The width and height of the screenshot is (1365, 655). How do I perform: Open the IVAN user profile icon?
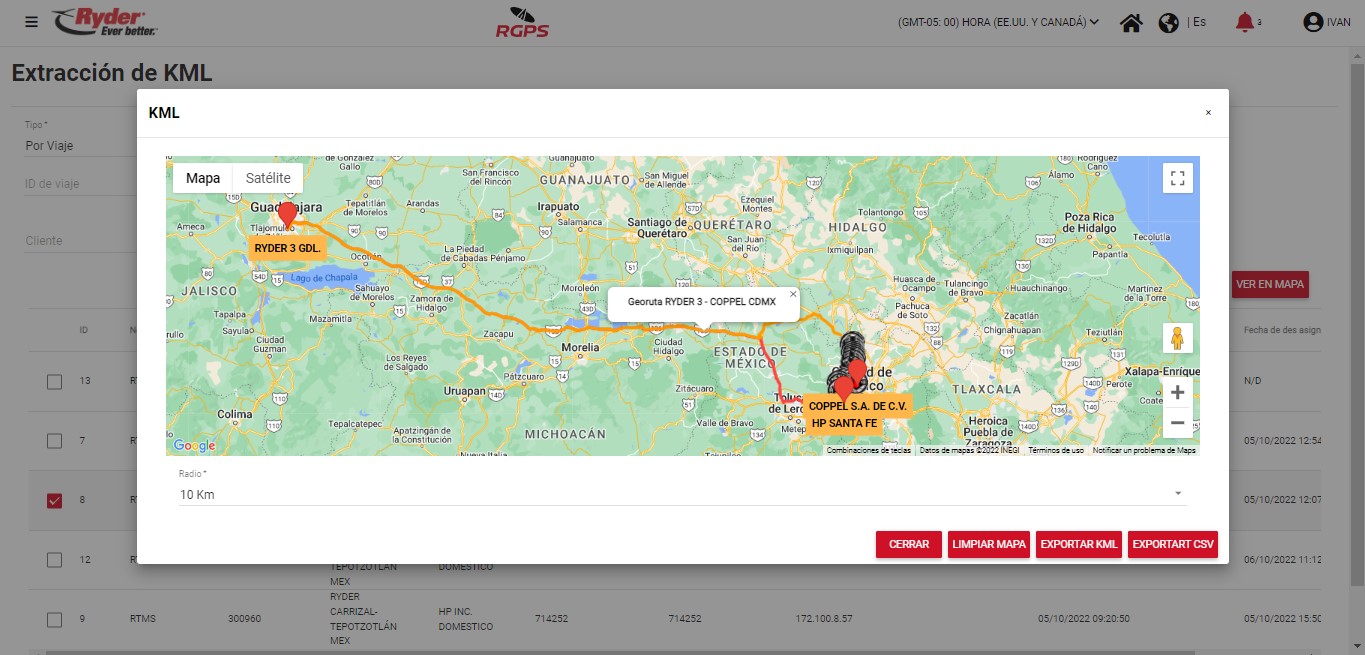1313,22
